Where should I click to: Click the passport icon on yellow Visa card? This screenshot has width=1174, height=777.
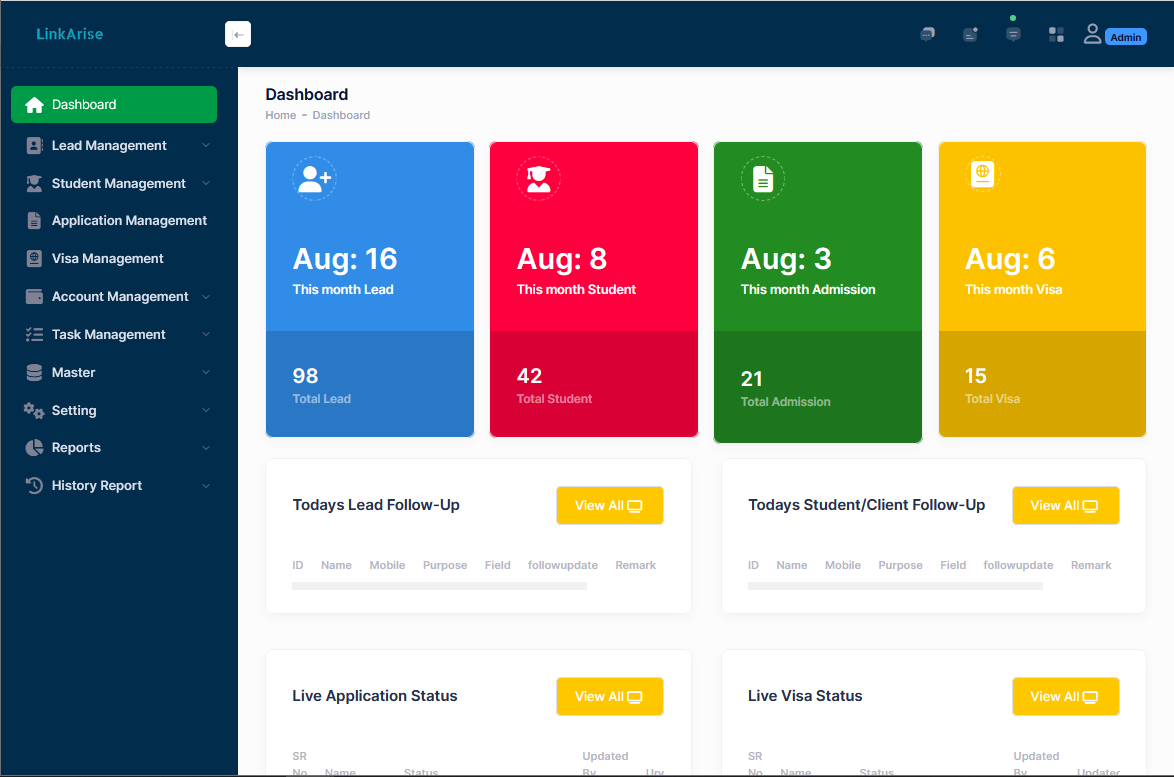(983, 174)
